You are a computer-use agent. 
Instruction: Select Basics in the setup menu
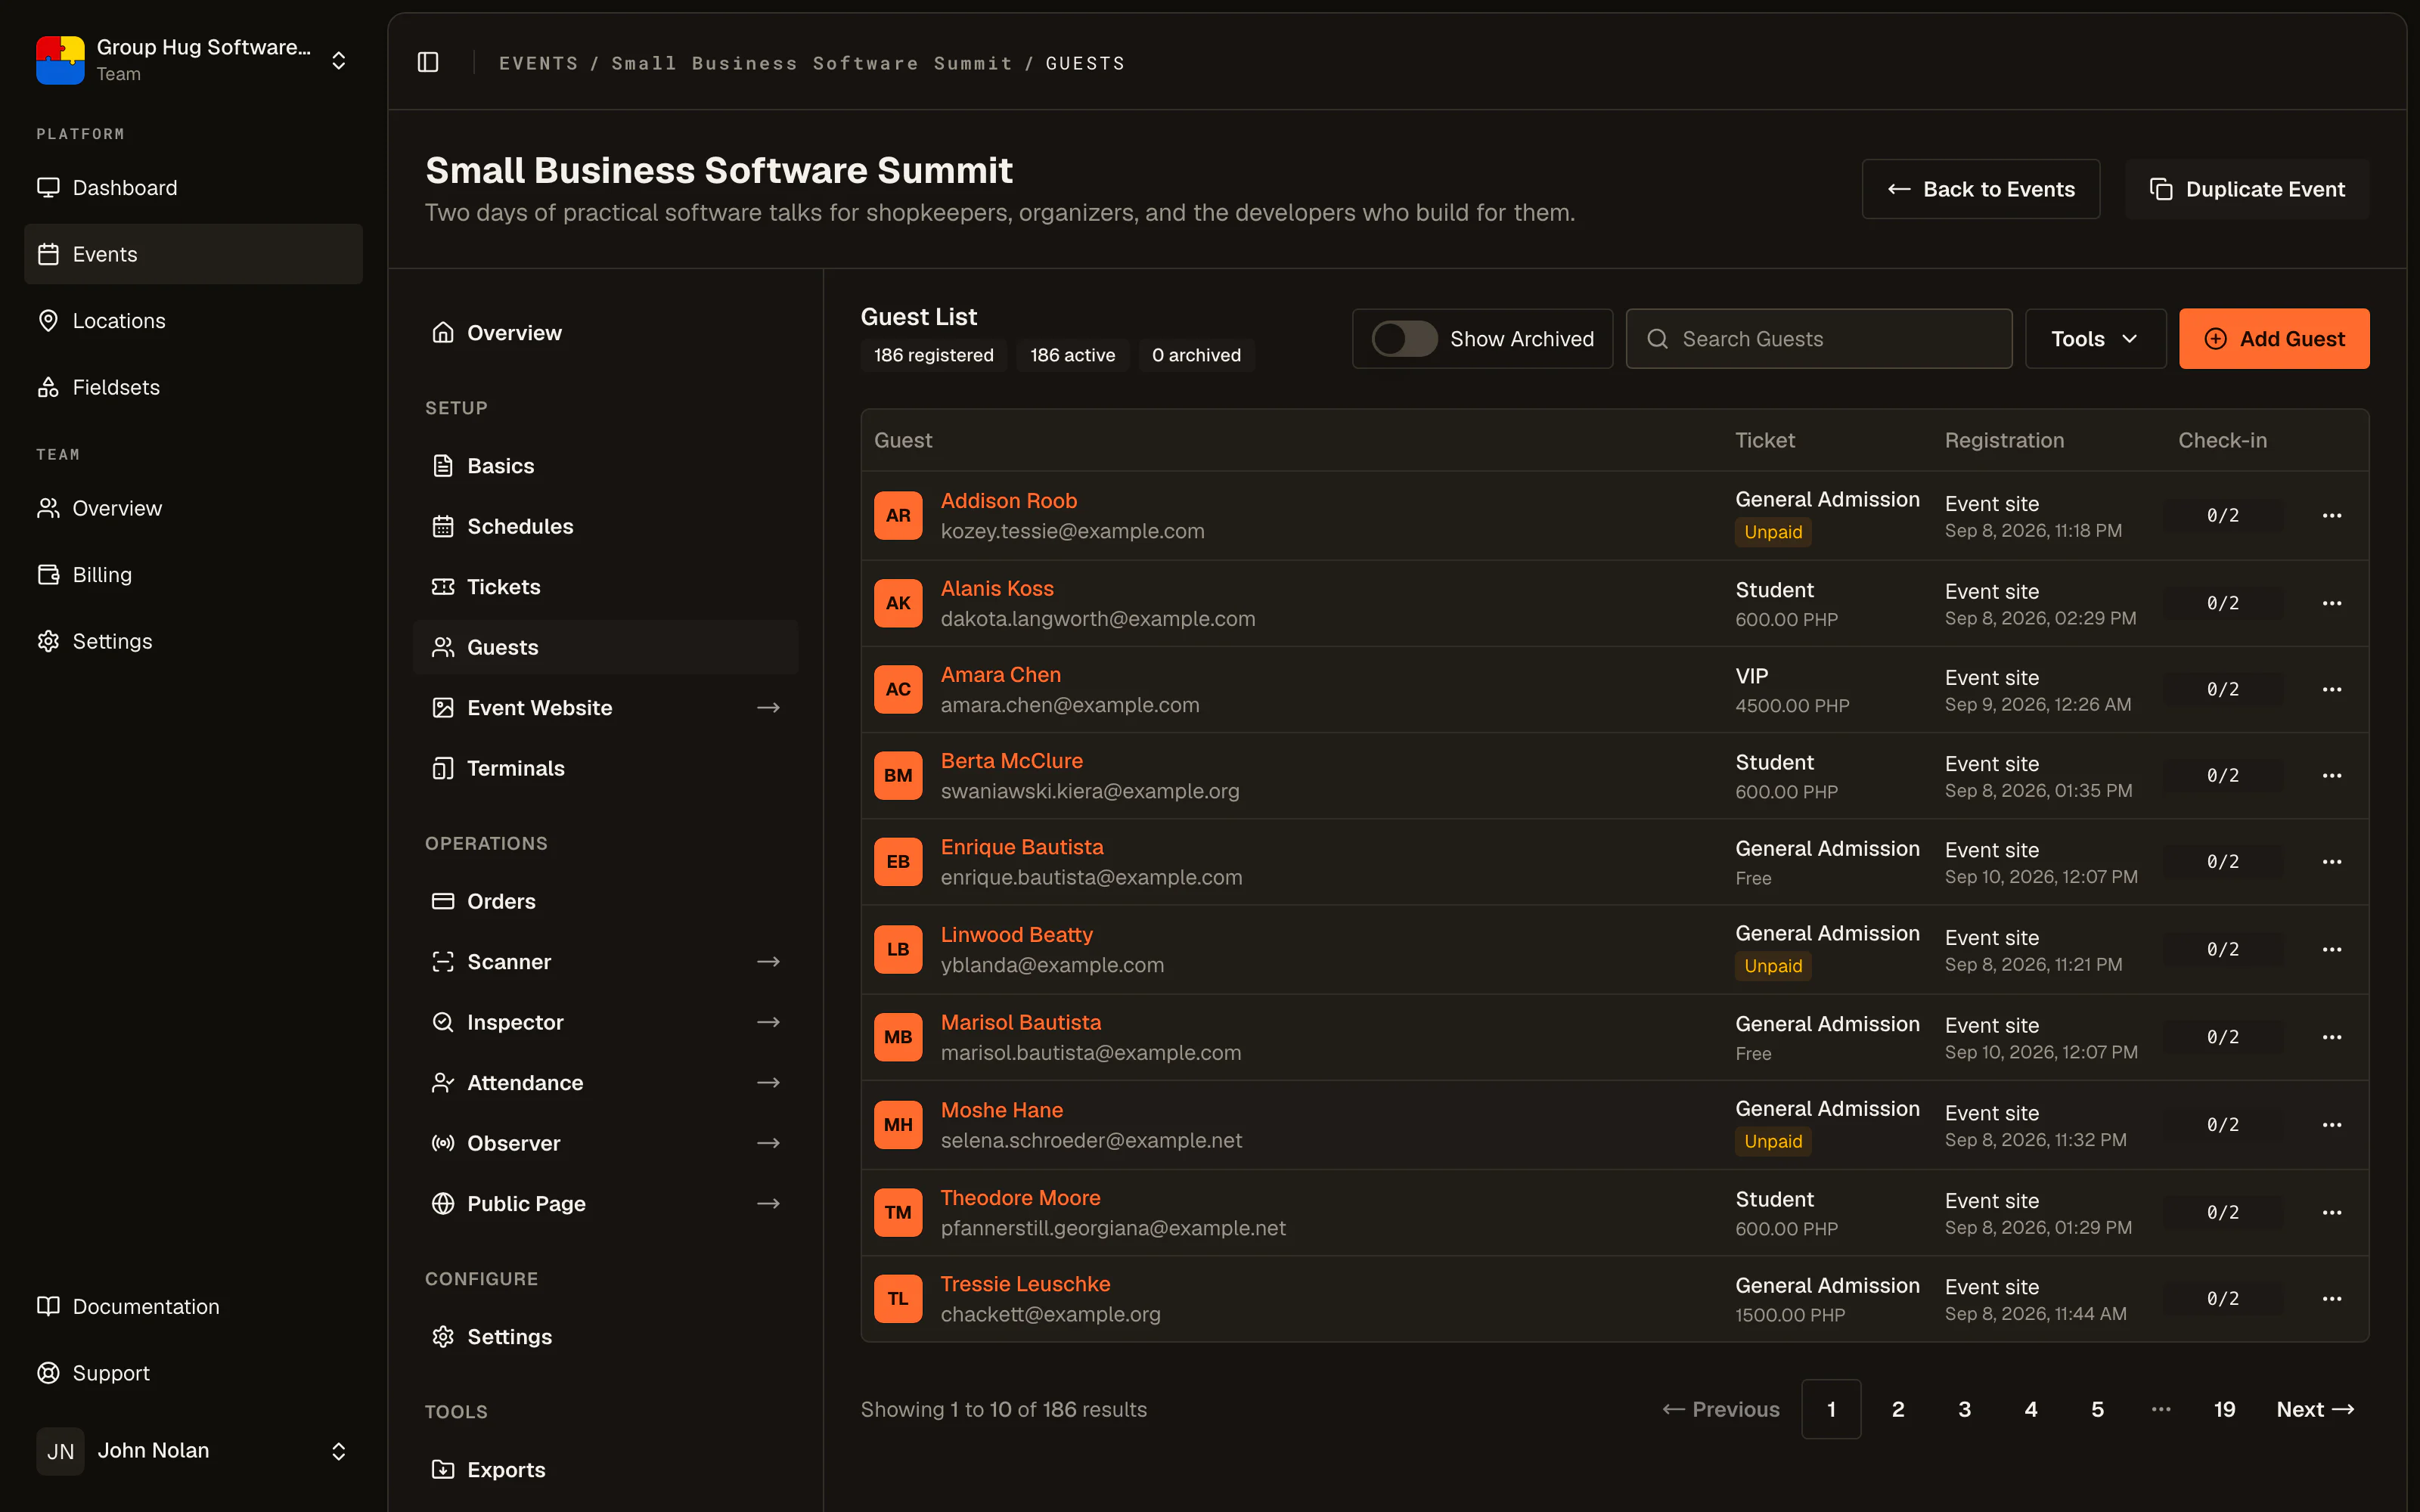click(x=605, y=466)
